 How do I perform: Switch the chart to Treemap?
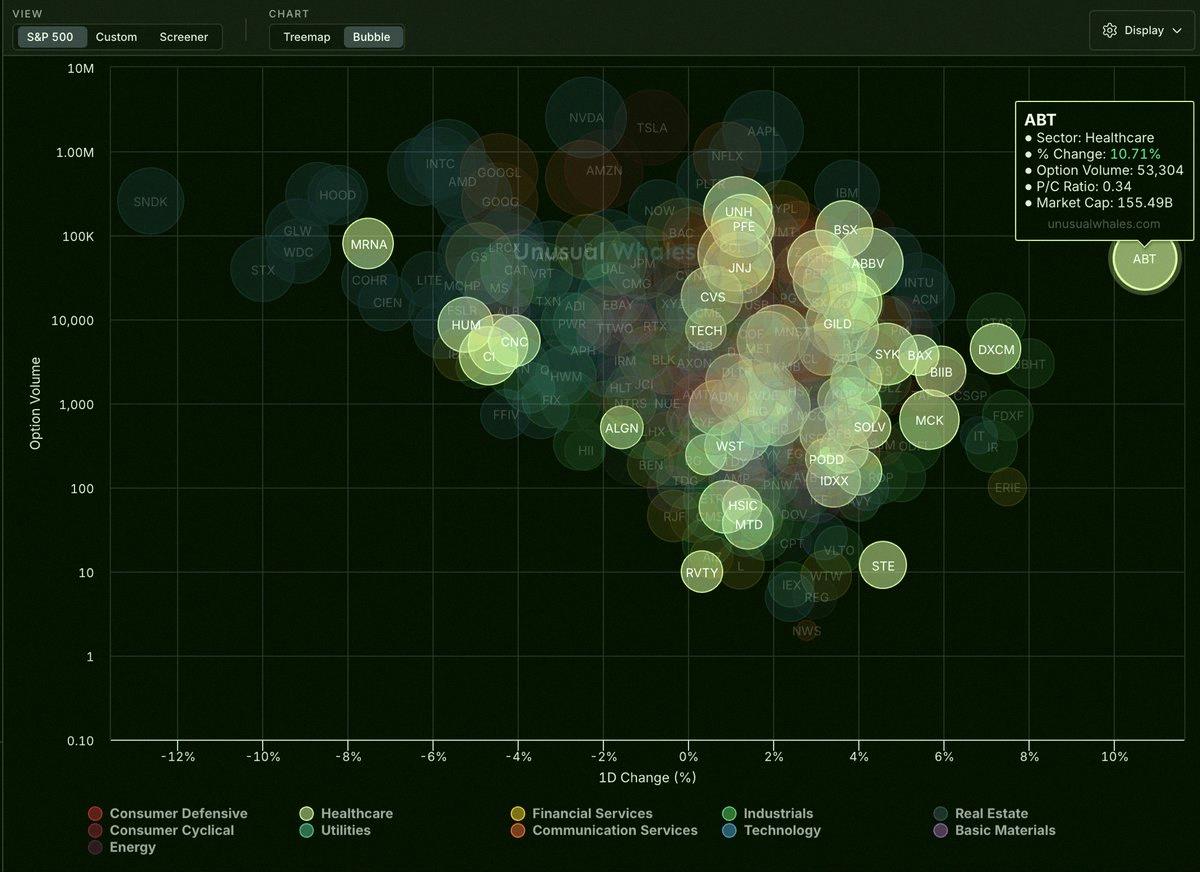pos(307,37)
